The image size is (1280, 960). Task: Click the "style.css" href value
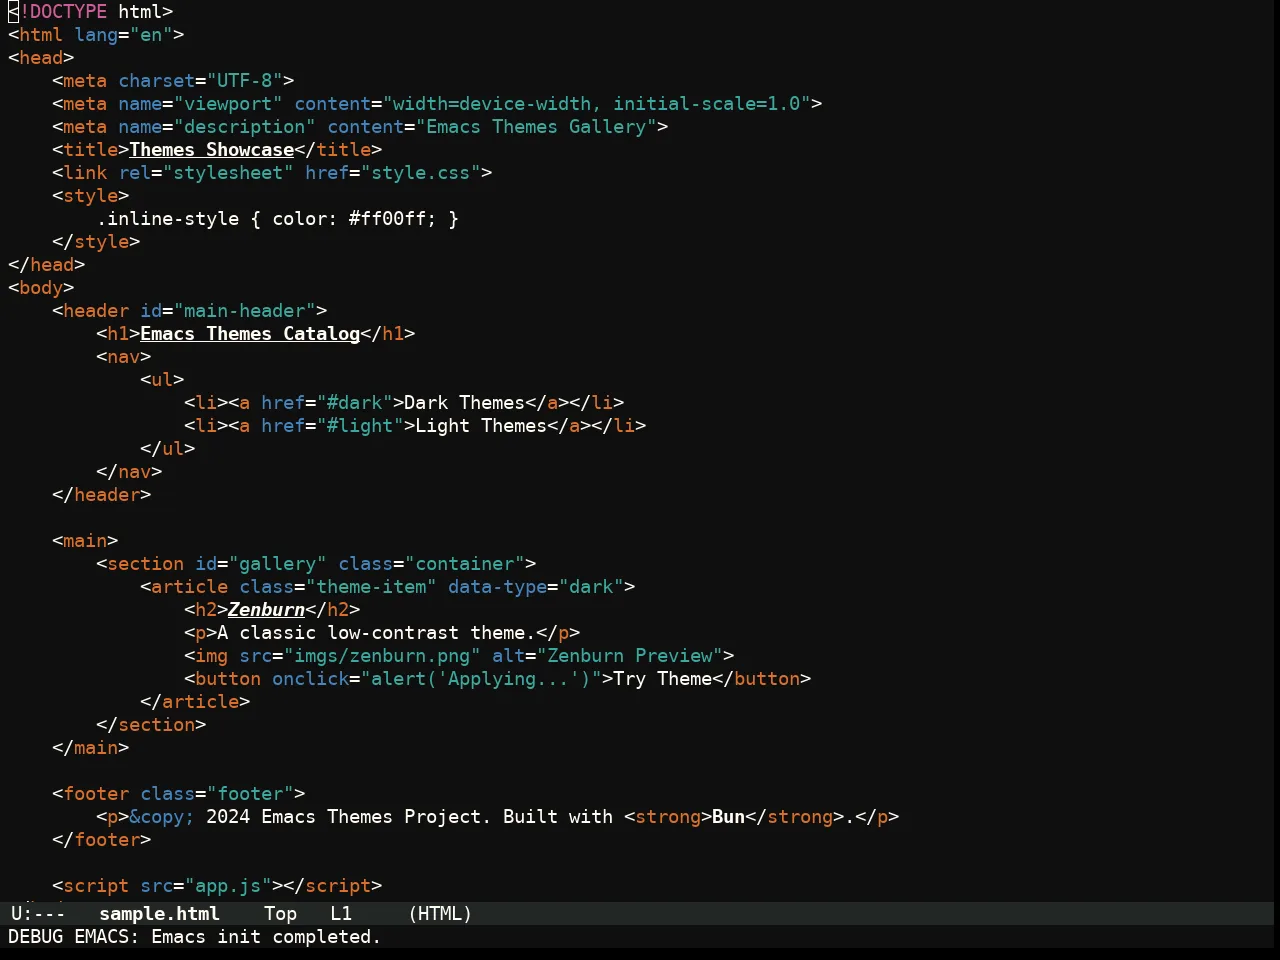[421, 172]
